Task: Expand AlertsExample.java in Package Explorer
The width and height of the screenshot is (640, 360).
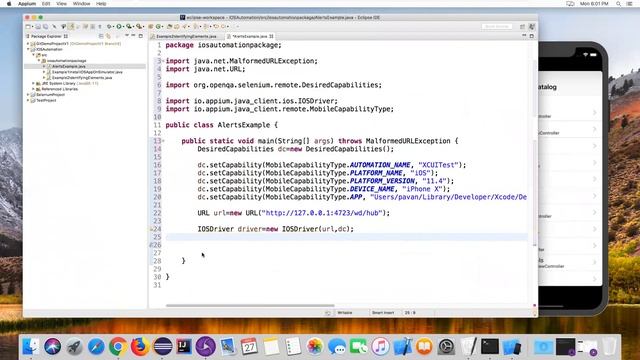Action: click(x=44, y=66)
